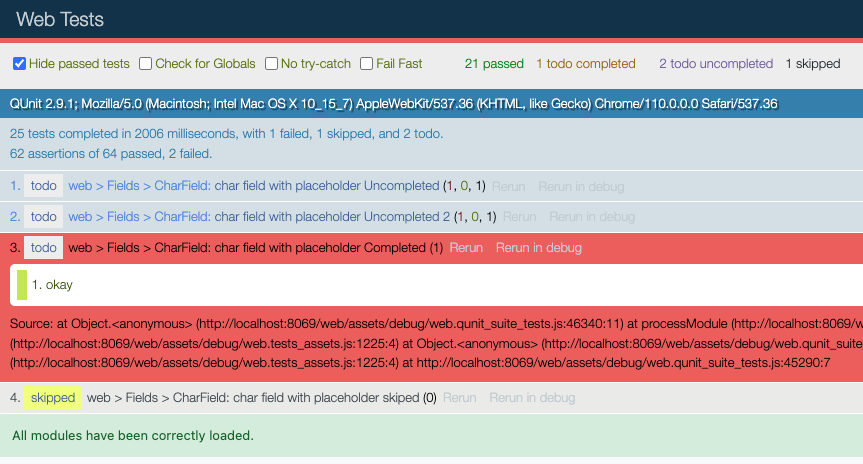Click Rerun in debug for test 3

[539, 248]
